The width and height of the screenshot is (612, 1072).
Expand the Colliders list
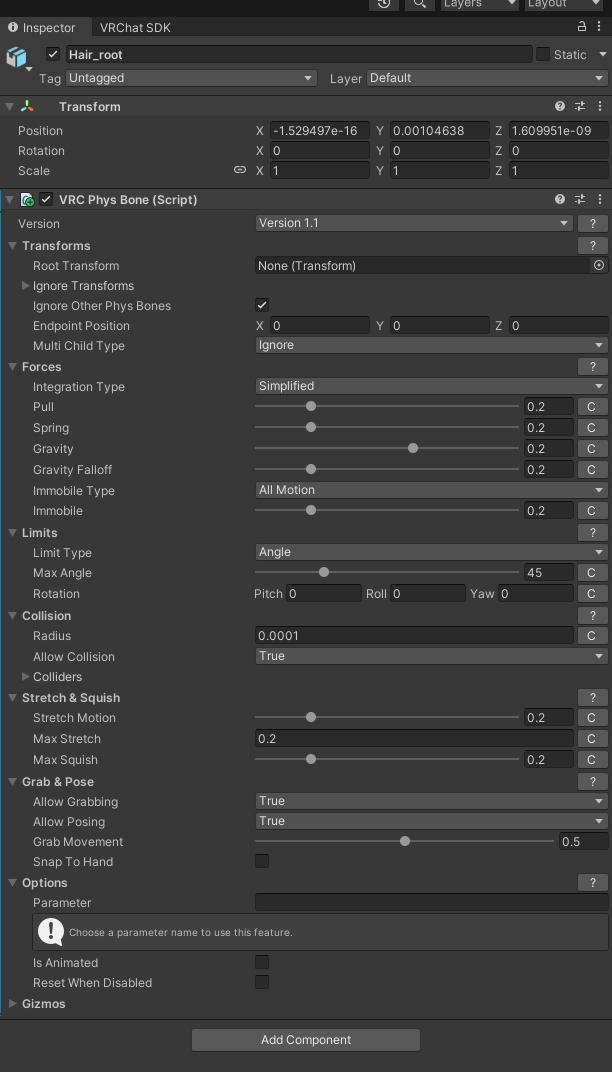click(26, 677)
